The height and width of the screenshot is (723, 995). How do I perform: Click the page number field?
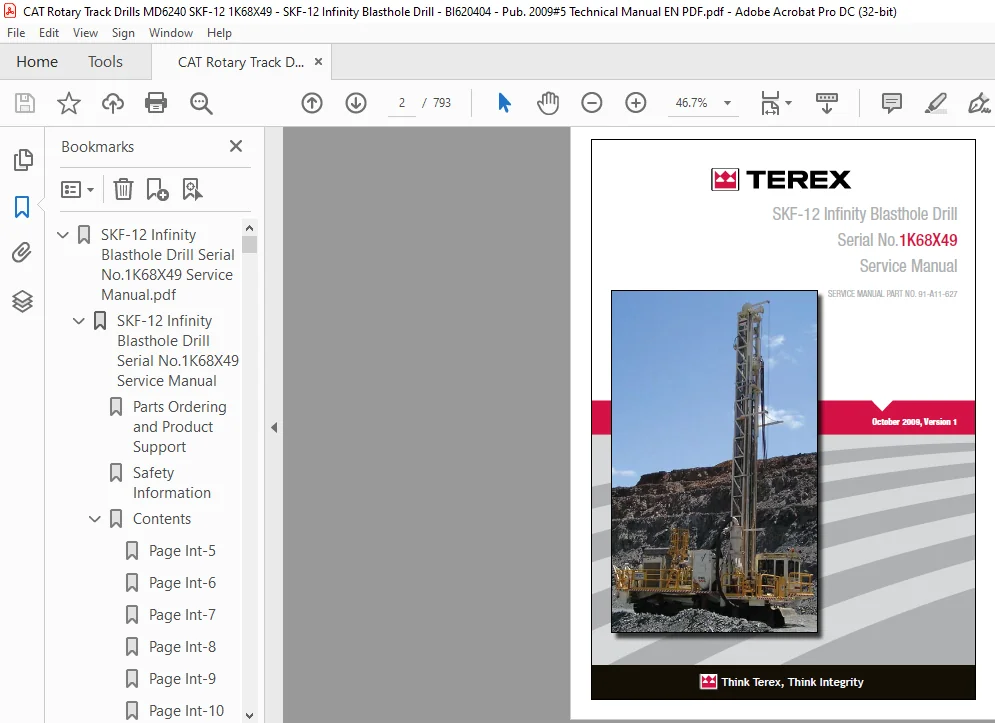click(x=402, y=103)
